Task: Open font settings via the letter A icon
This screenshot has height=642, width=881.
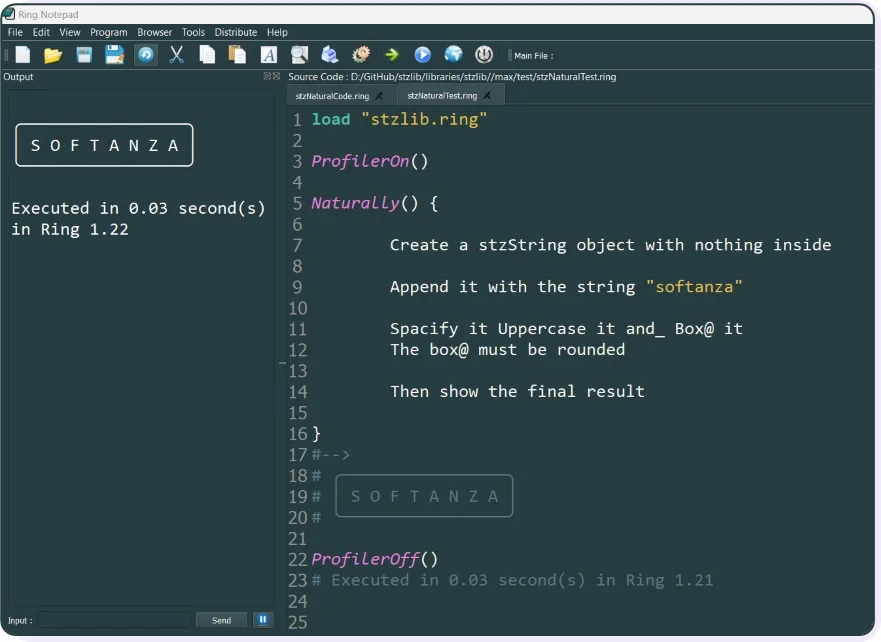Action: click(x=269, y=55)
